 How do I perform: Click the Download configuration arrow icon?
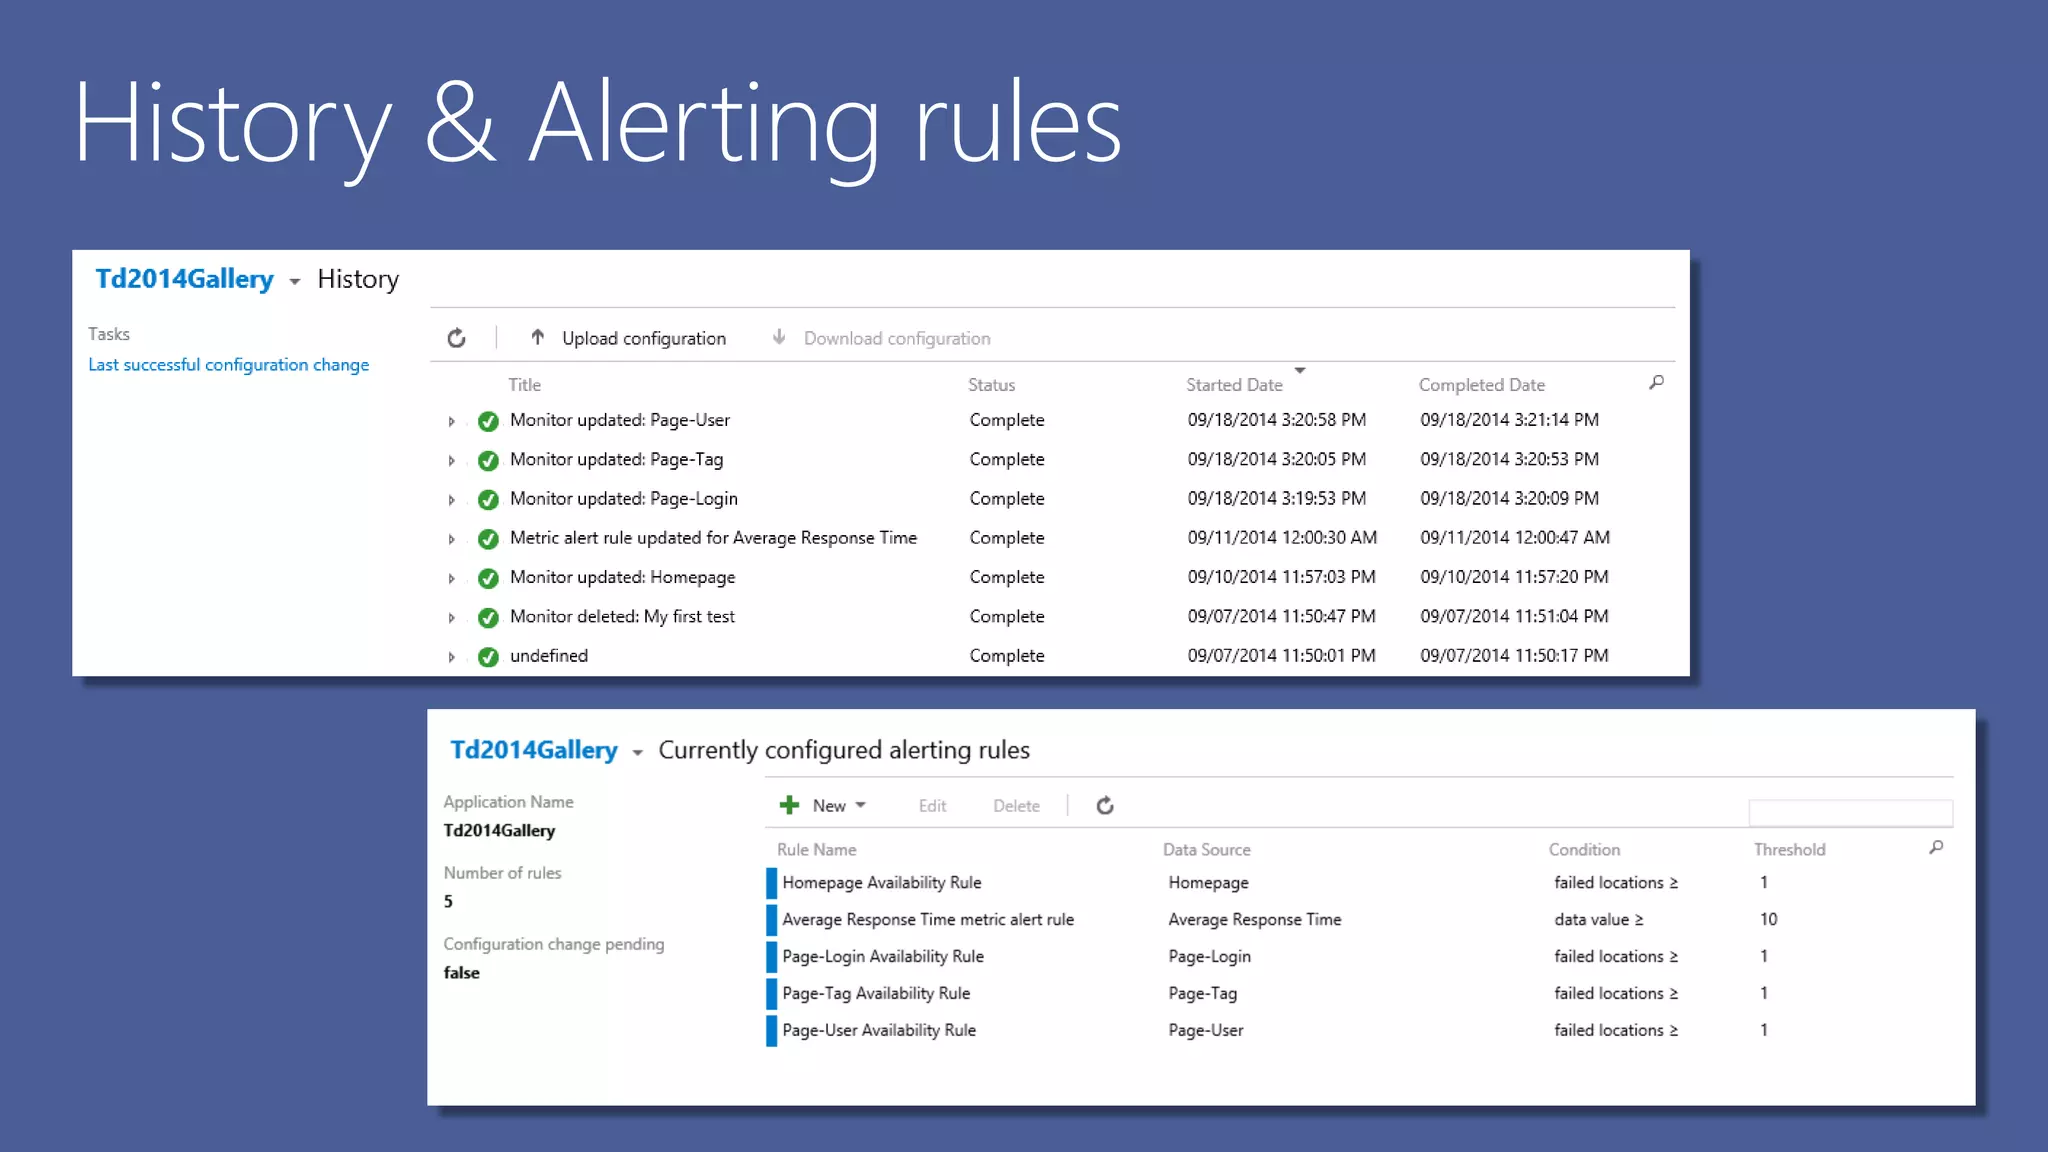(x=779, y=337)
